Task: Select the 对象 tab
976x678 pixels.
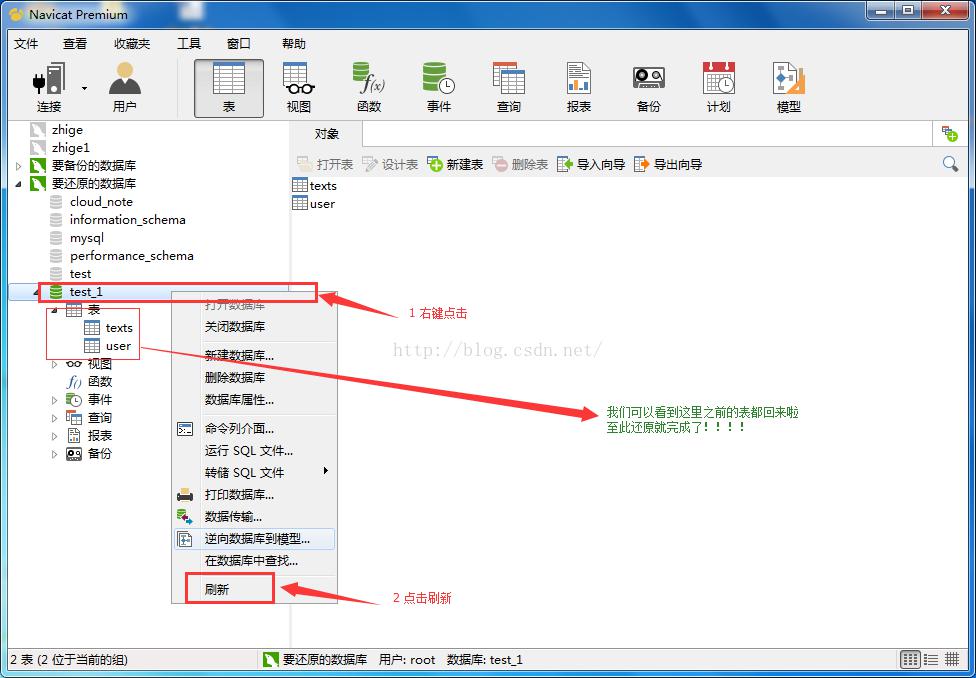Action: (327, 133)
